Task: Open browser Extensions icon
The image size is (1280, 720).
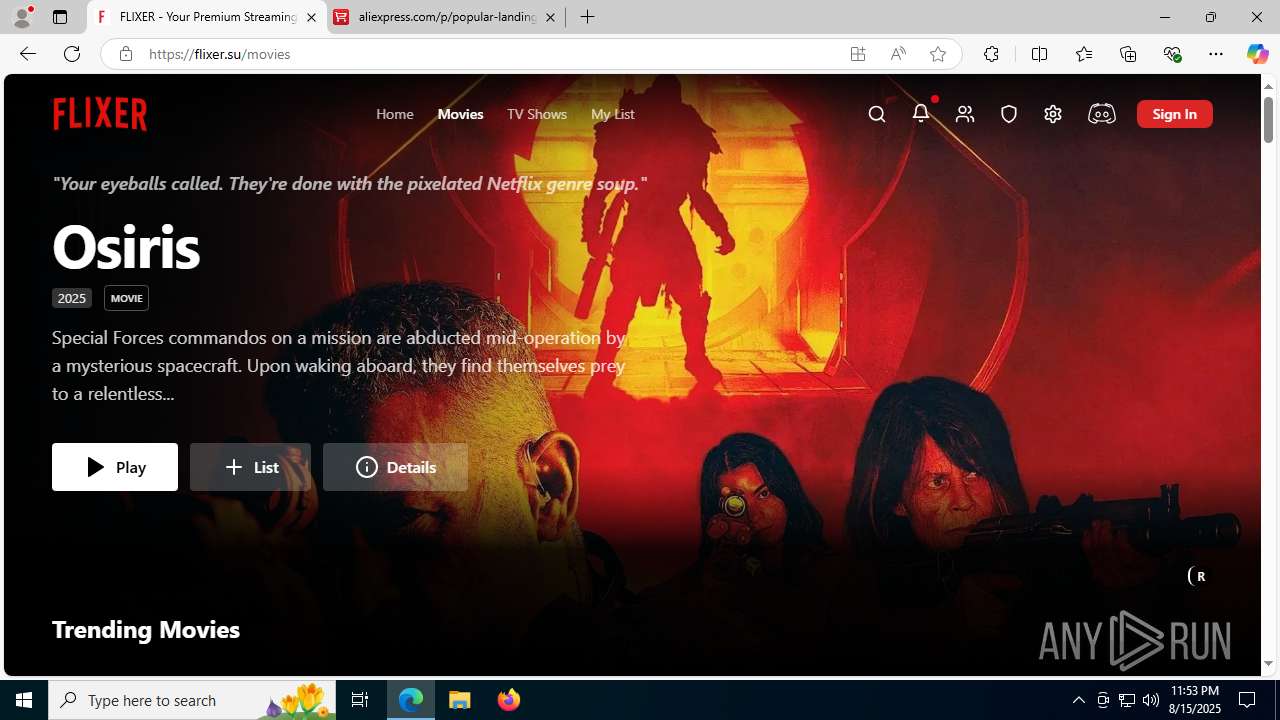Action: [x=991, y=54]
